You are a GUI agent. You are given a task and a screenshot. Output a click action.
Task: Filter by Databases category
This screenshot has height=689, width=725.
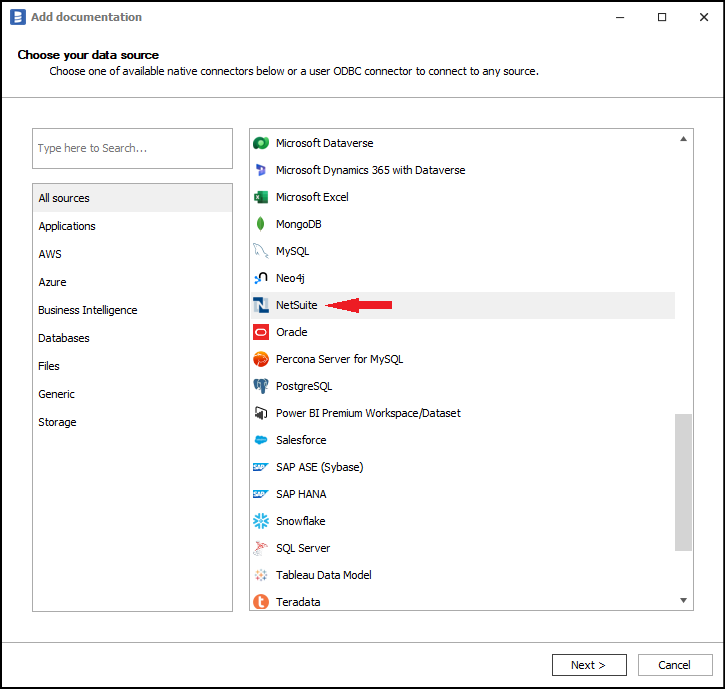pyautogui.click(x=64, y=338)
